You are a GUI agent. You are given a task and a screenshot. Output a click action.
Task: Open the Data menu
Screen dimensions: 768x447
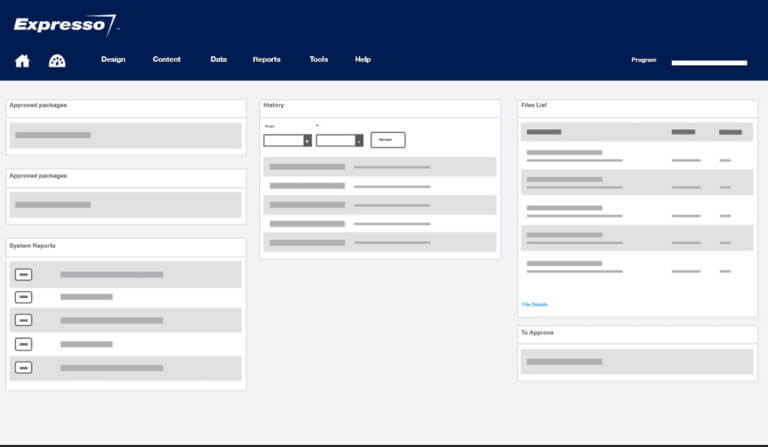(218, 59)
